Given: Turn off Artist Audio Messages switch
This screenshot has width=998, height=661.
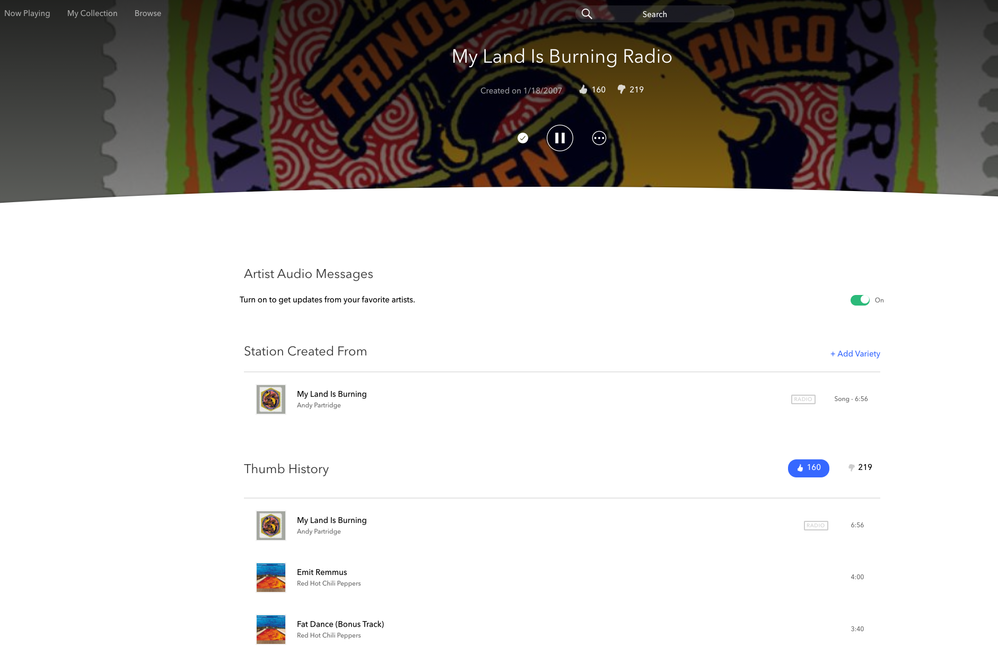Looking at the screenshot, I should tap(860, 300).
